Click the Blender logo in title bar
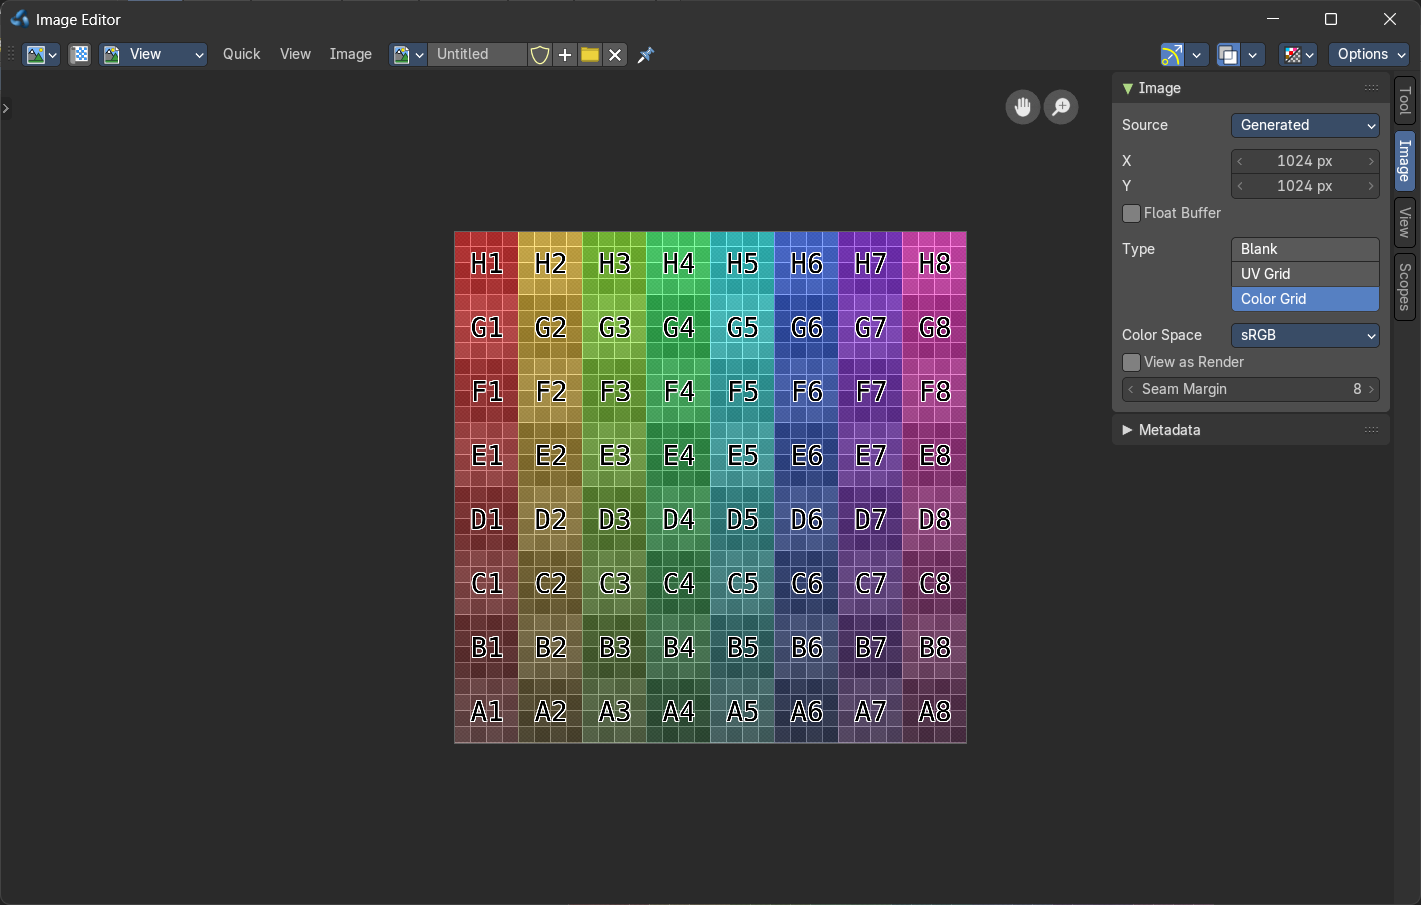This screenshot has width=1421, height=905. coord(20,19)
